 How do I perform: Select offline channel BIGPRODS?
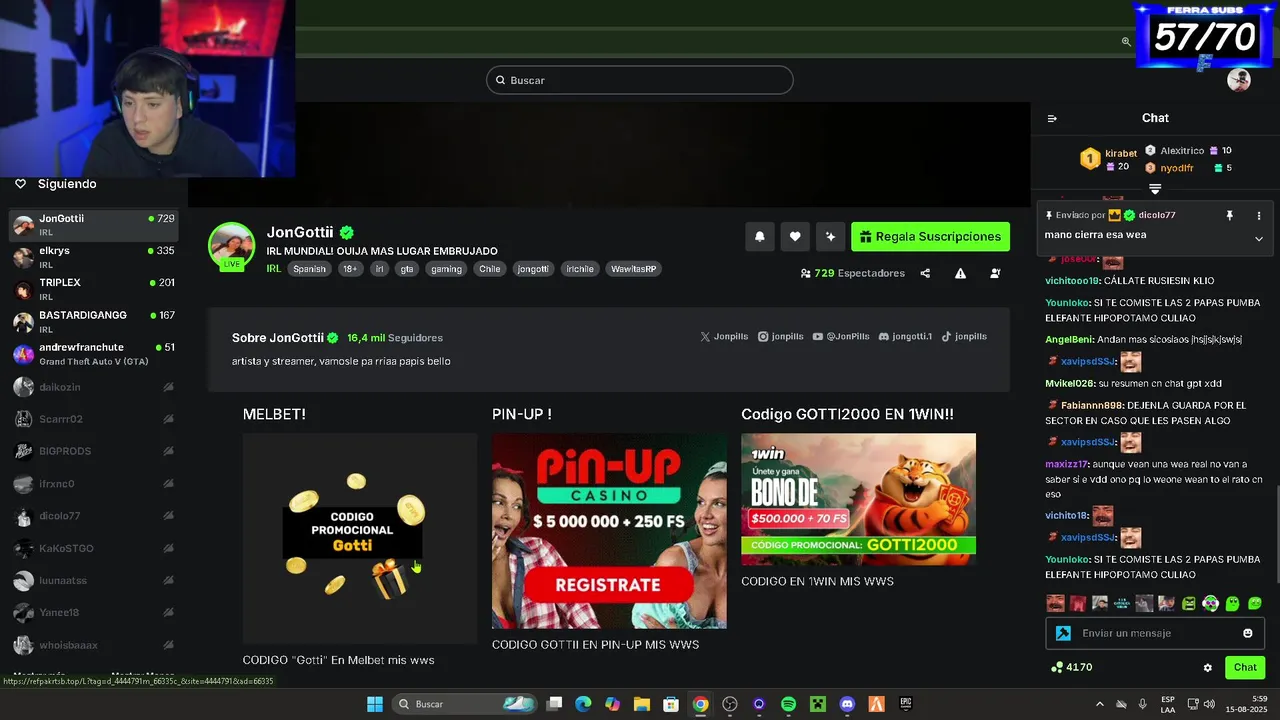coord(93,451)
